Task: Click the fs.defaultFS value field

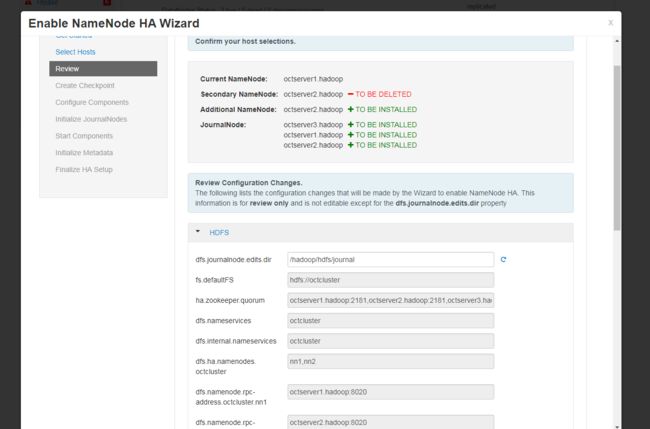Action: tap(390, 280)
